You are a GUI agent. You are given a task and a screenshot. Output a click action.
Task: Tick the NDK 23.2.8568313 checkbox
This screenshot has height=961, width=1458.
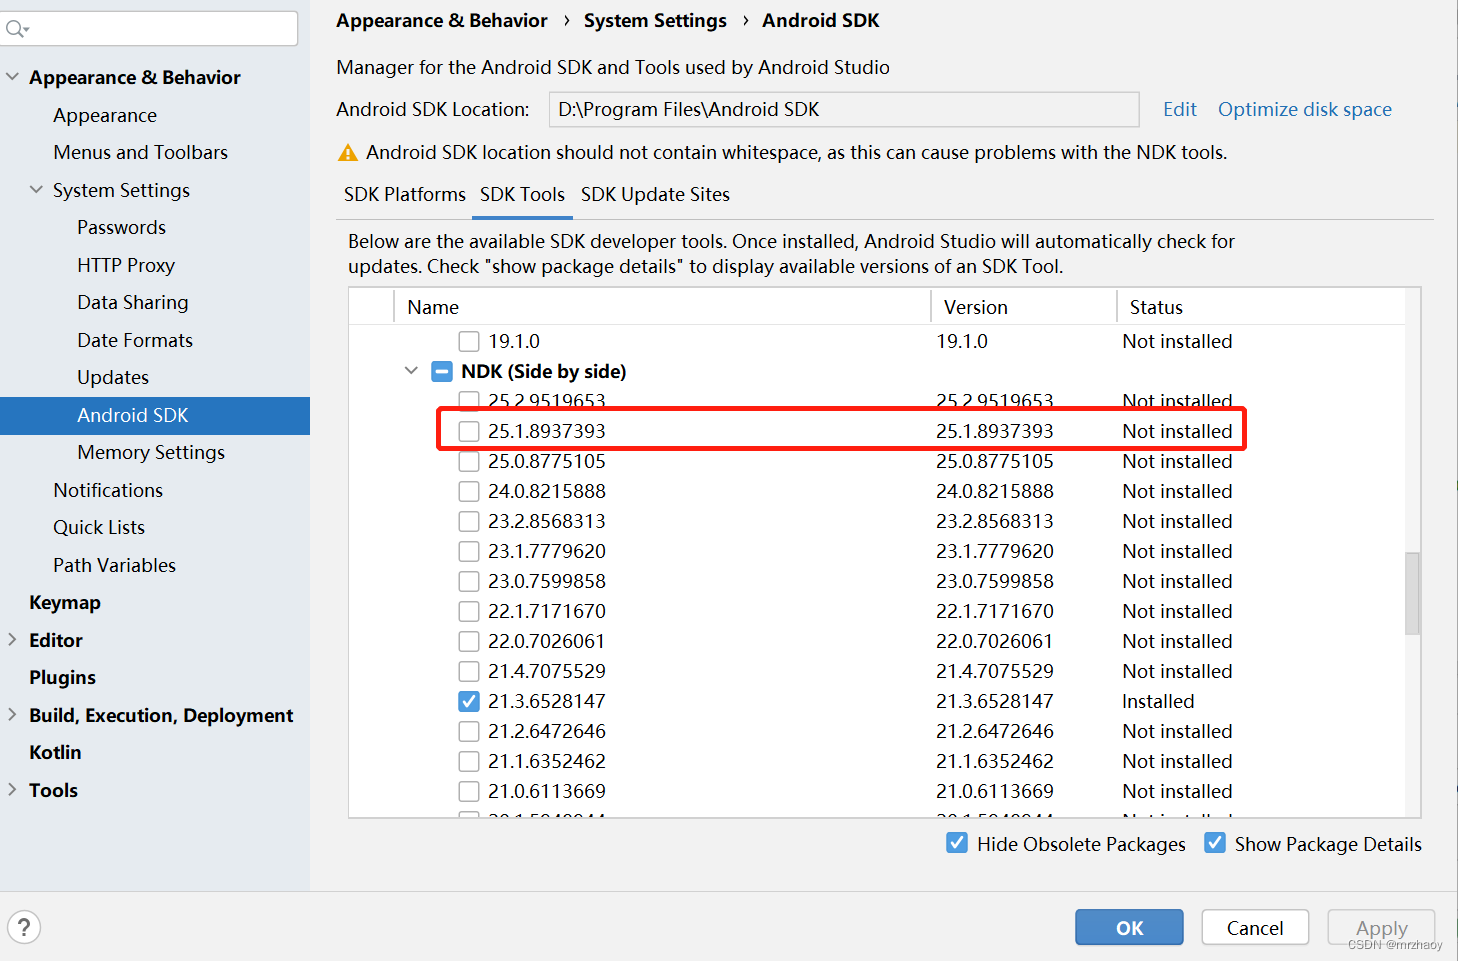[469, 521]
